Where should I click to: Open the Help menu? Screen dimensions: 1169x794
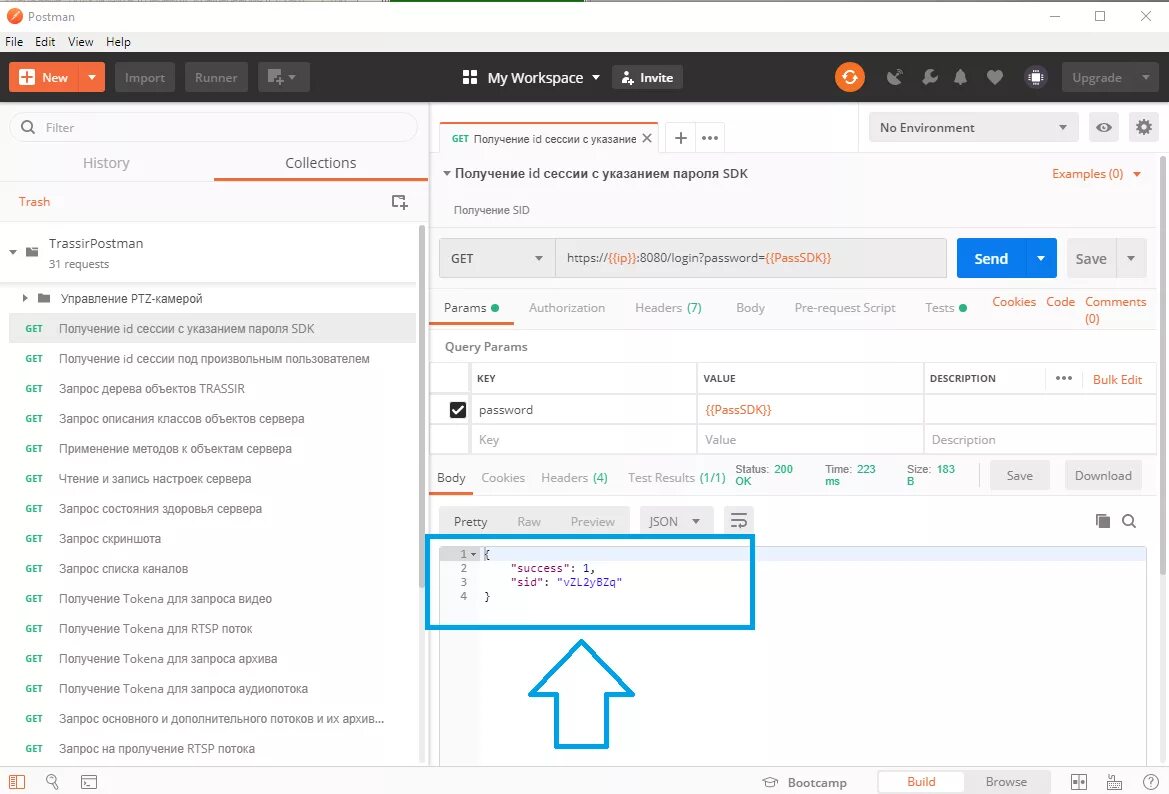click(119, 42)
